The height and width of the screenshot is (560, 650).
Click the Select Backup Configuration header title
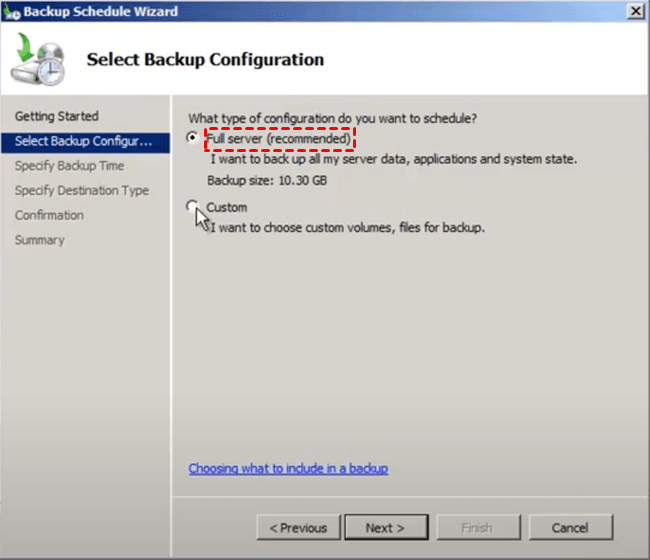(x=205, y=60)
